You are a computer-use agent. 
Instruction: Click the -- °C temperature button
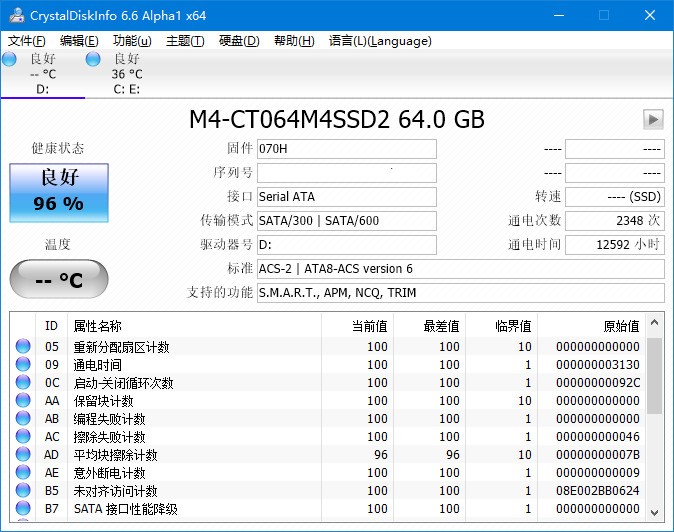[x=59, y=279]
